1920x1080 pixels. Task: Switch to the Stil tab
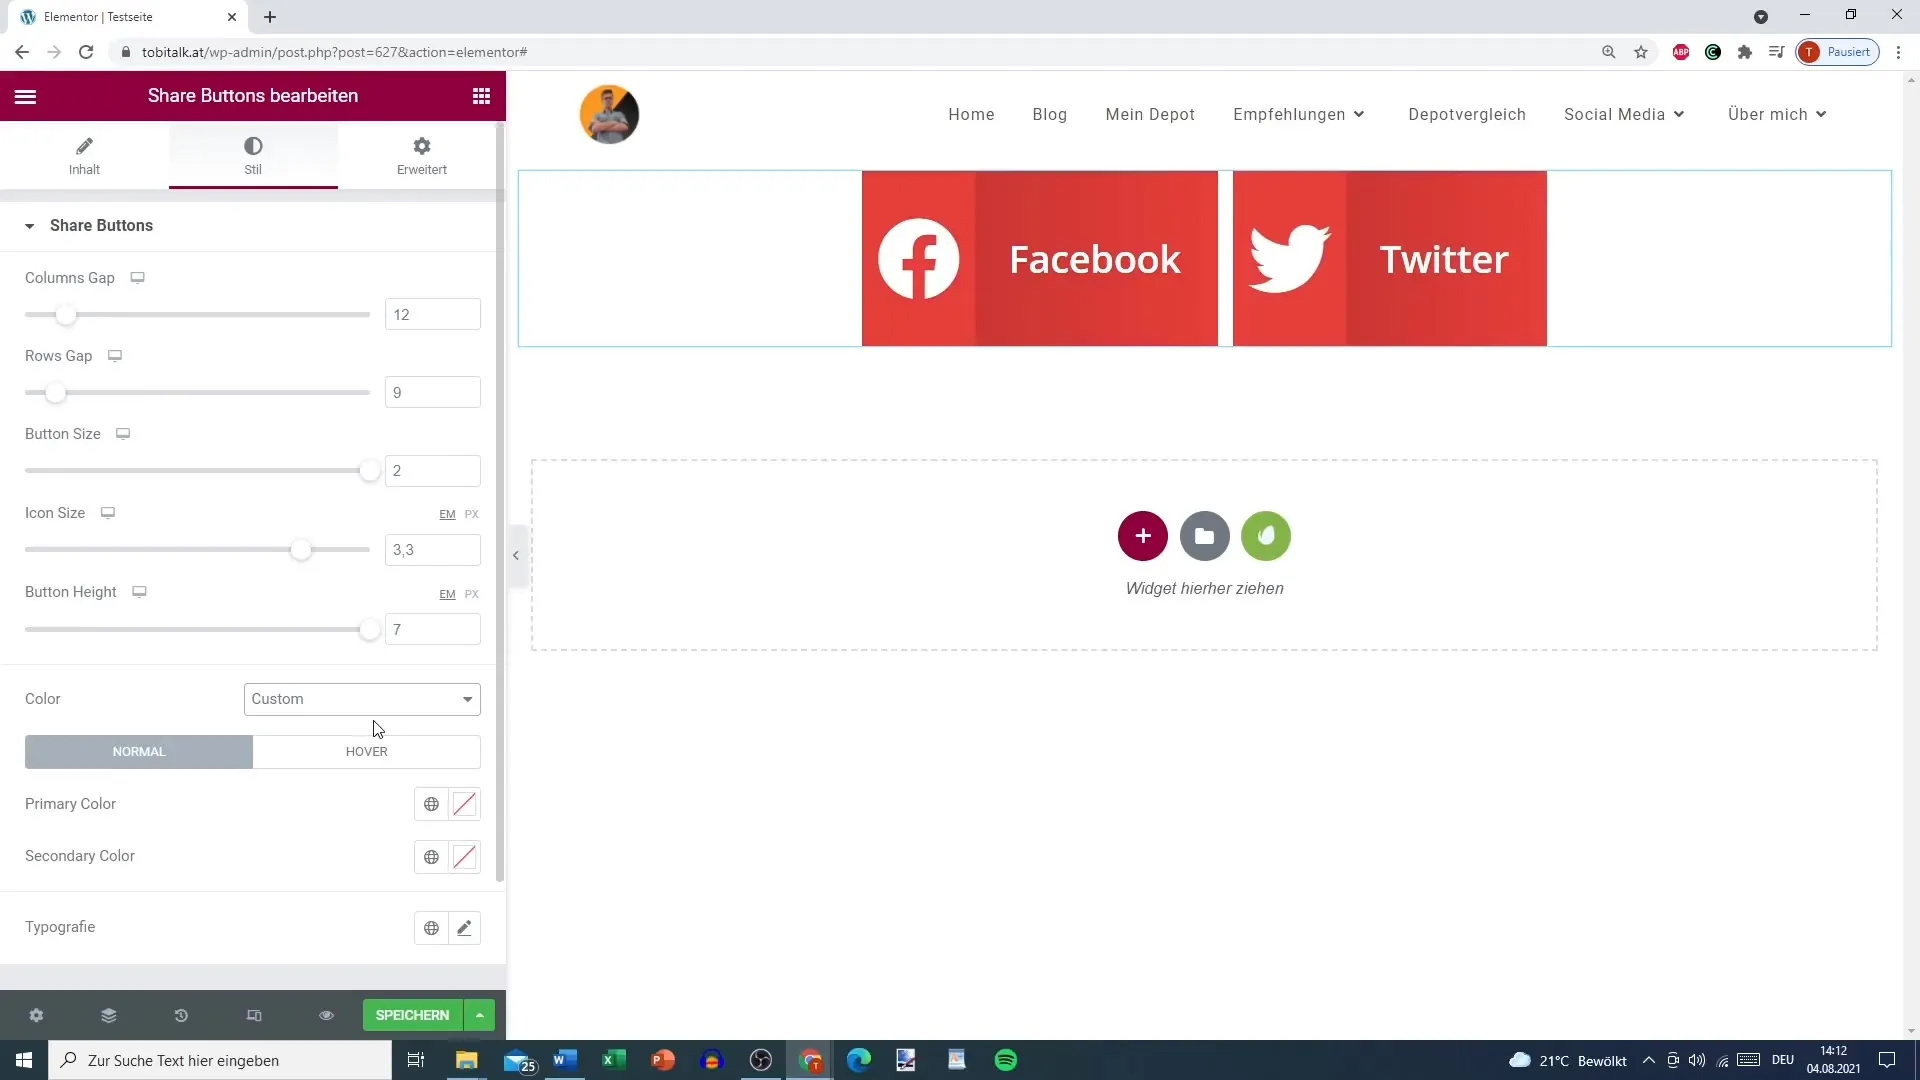pyautogui.click(x=253, y=156)
